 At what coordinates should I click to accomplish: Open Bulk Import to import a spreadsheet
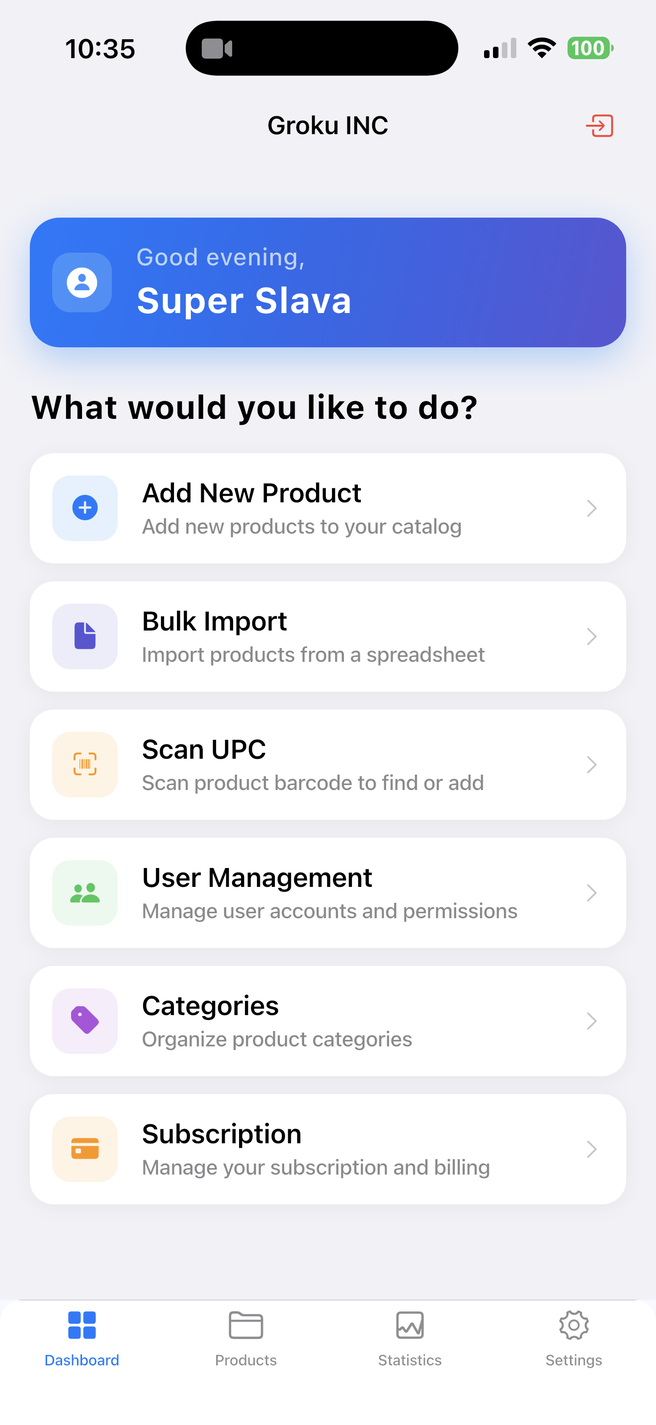coord(328,636)
